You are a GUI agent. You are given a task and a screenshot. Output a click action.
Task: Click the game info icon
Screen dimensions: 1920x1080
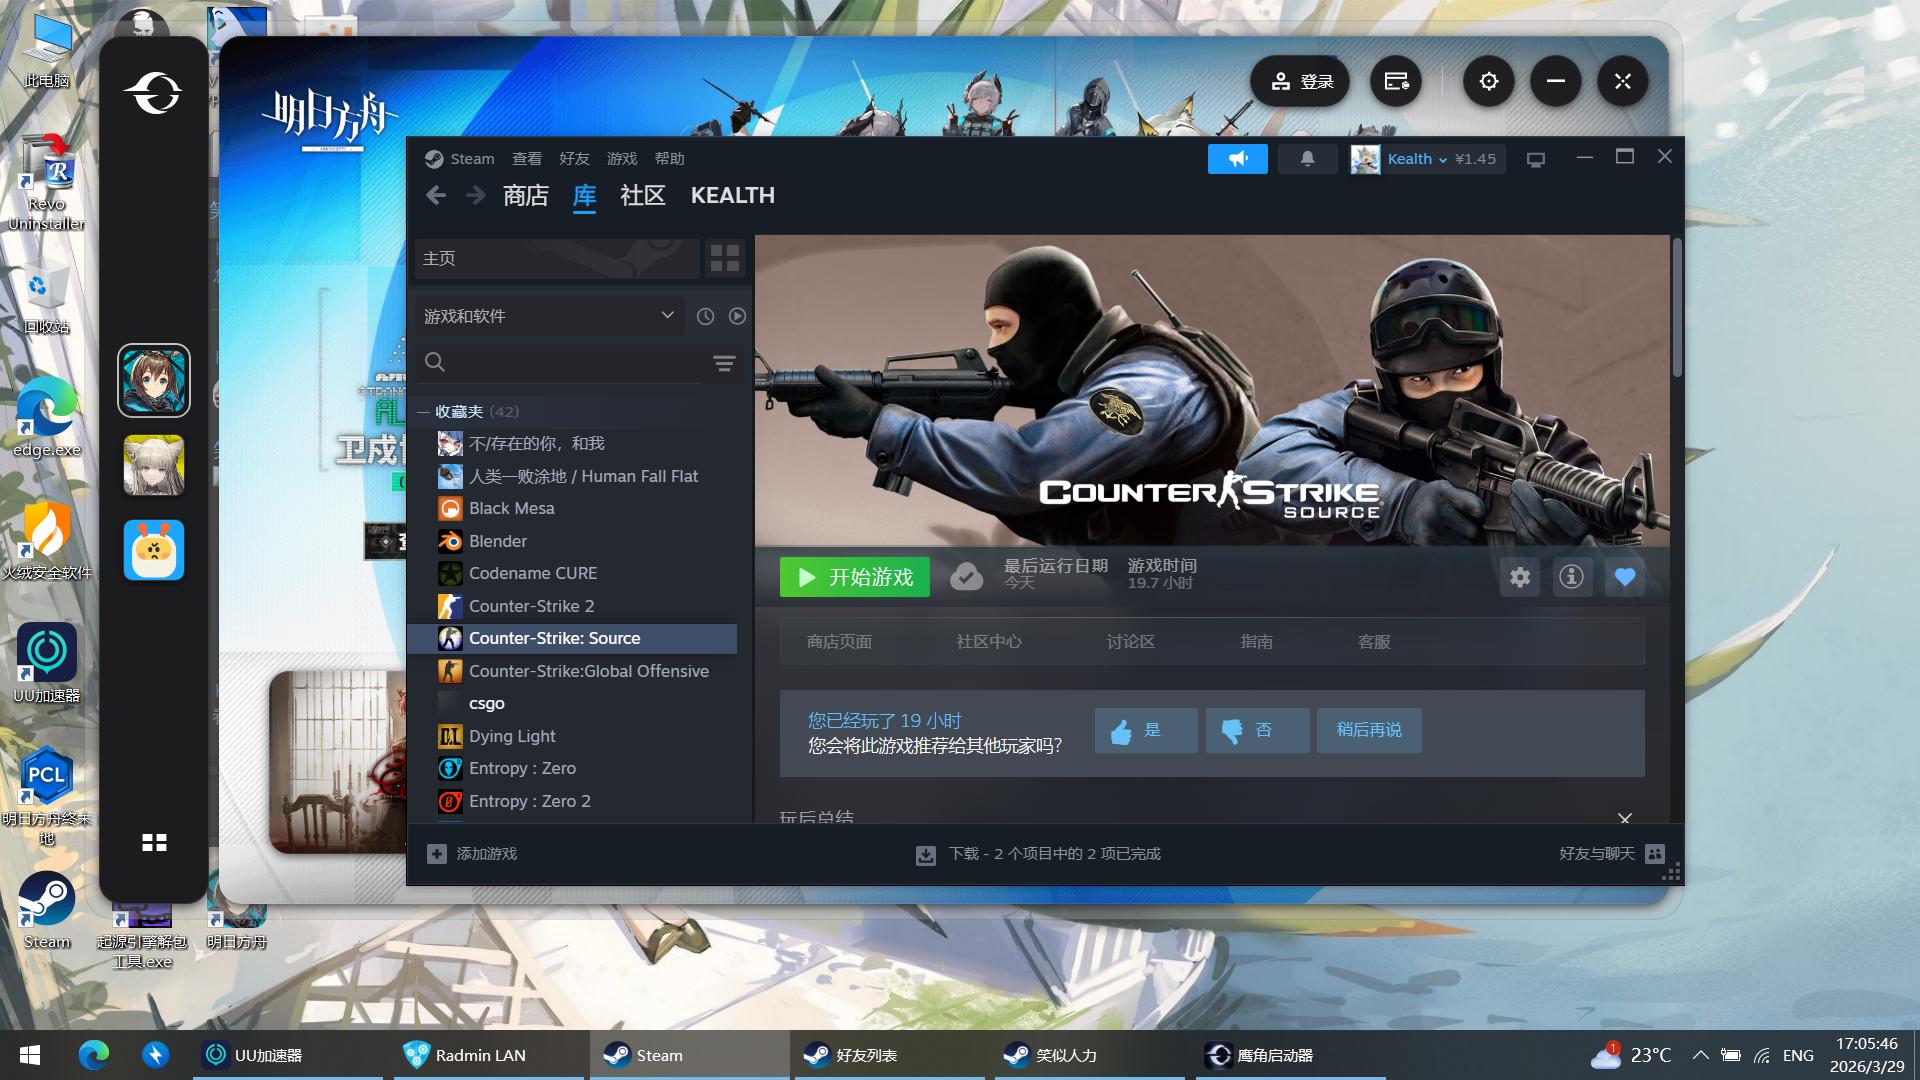click(x=1571, y=577)
